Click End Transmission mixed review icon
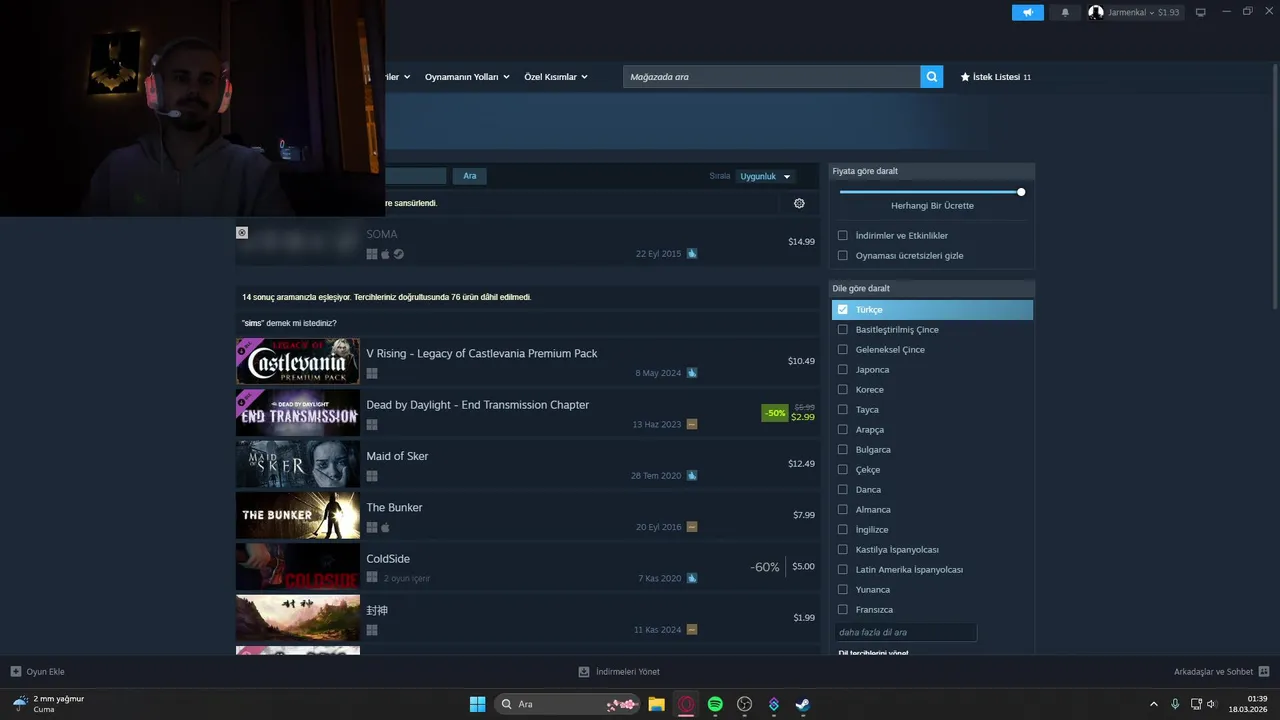The height and width of the screenshot is (720, 1280). [x=692, y=424]
